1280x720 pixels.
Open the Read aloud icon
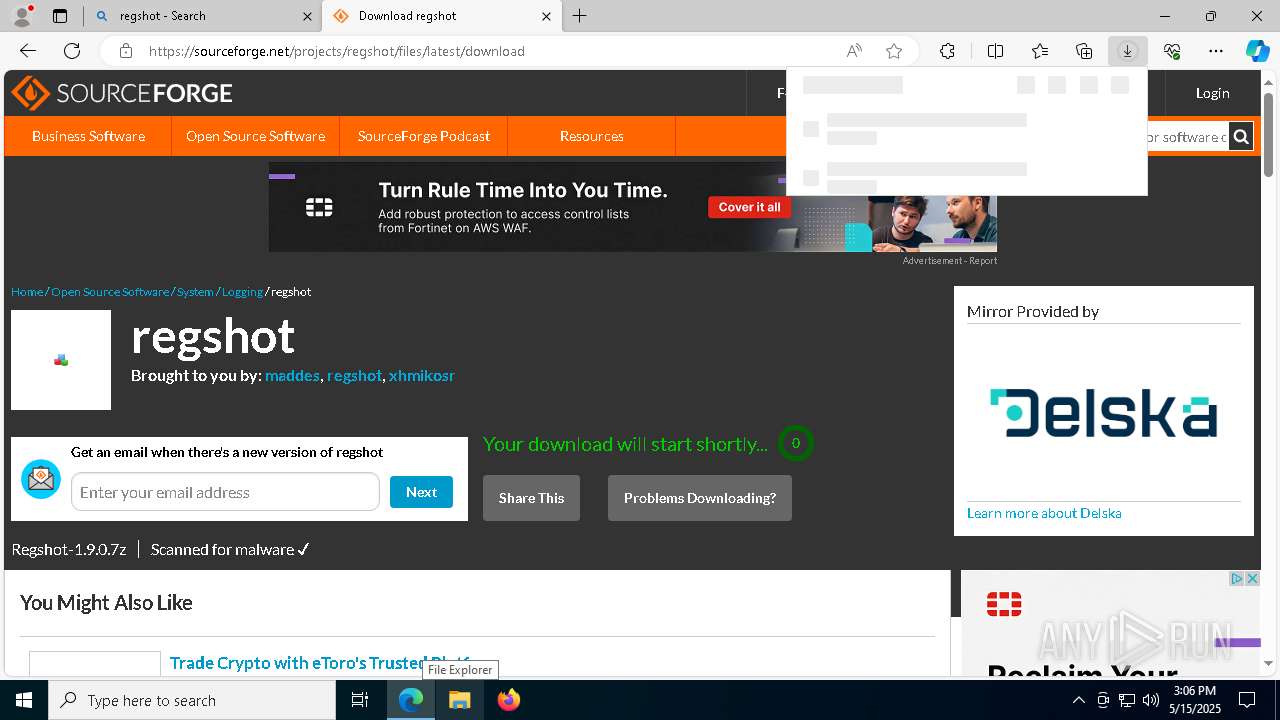click(x=854, y=51)
